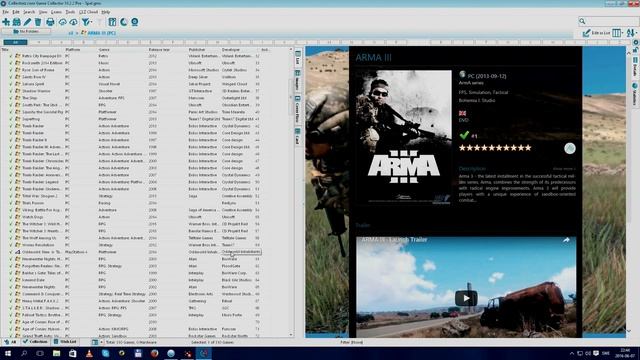Switch to the Wish List bottom tab
The width and height of the screenshot is (640, 360).
(65, 342)
